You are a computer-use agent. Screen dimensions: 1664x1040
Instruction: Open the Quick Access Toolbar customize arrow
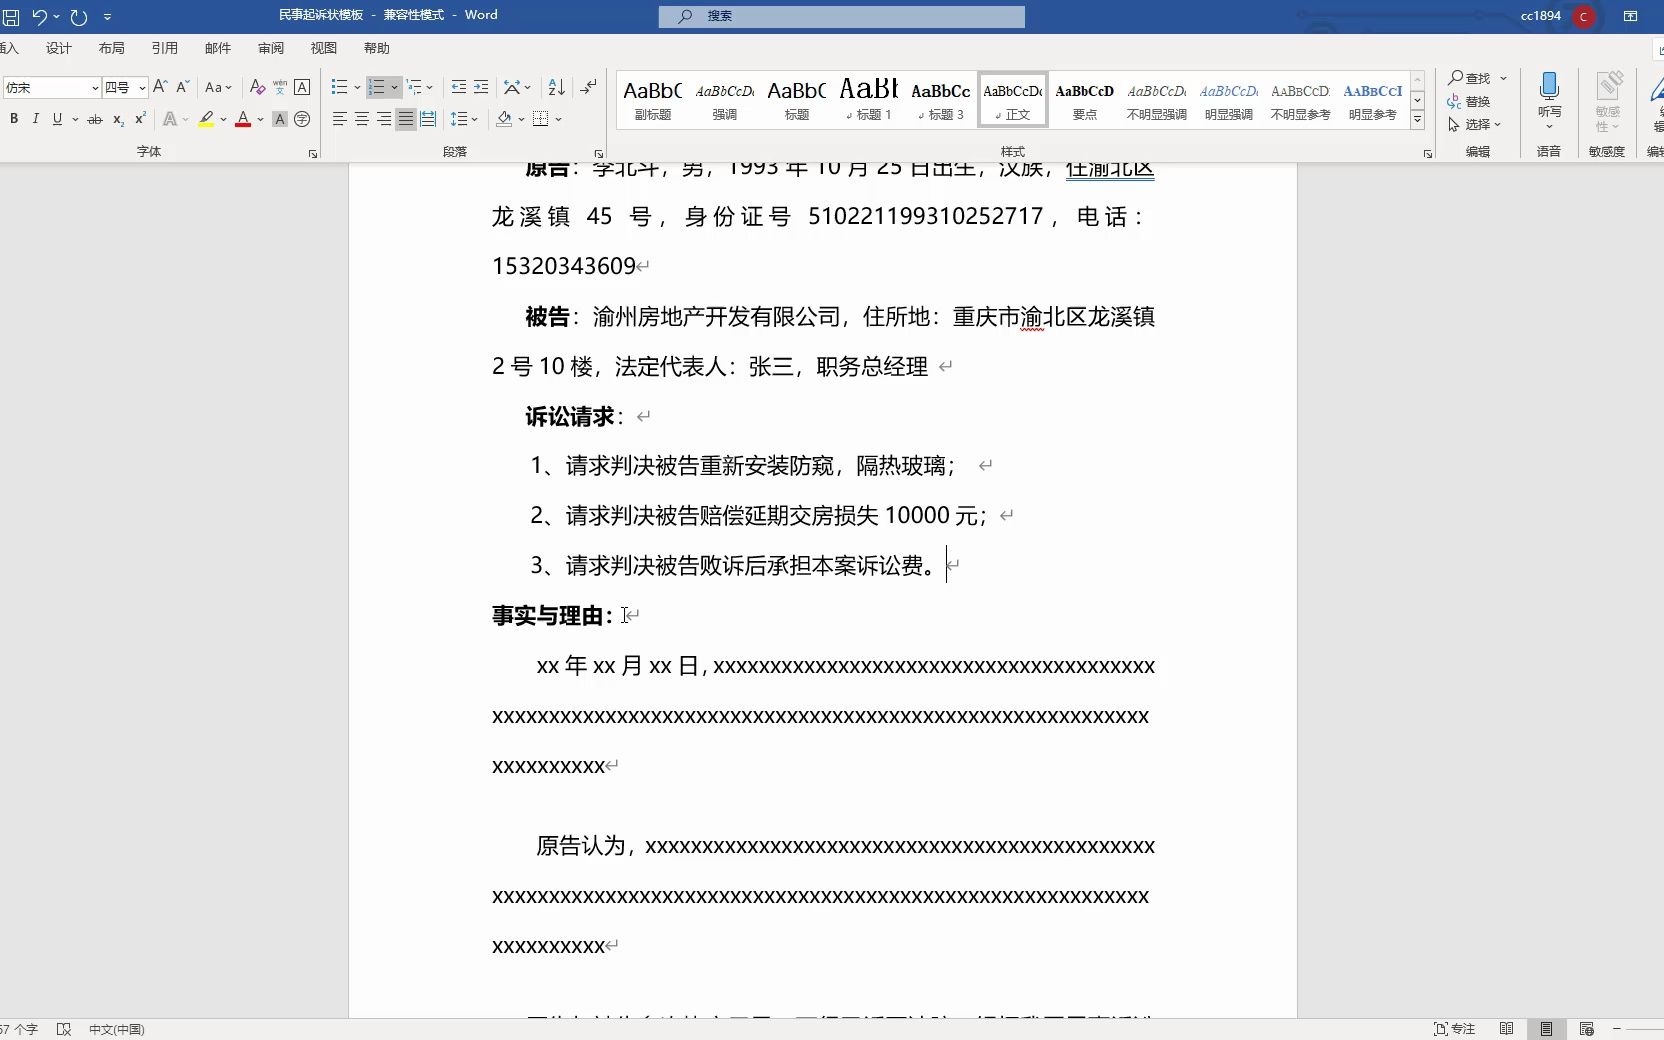point(108,17)
